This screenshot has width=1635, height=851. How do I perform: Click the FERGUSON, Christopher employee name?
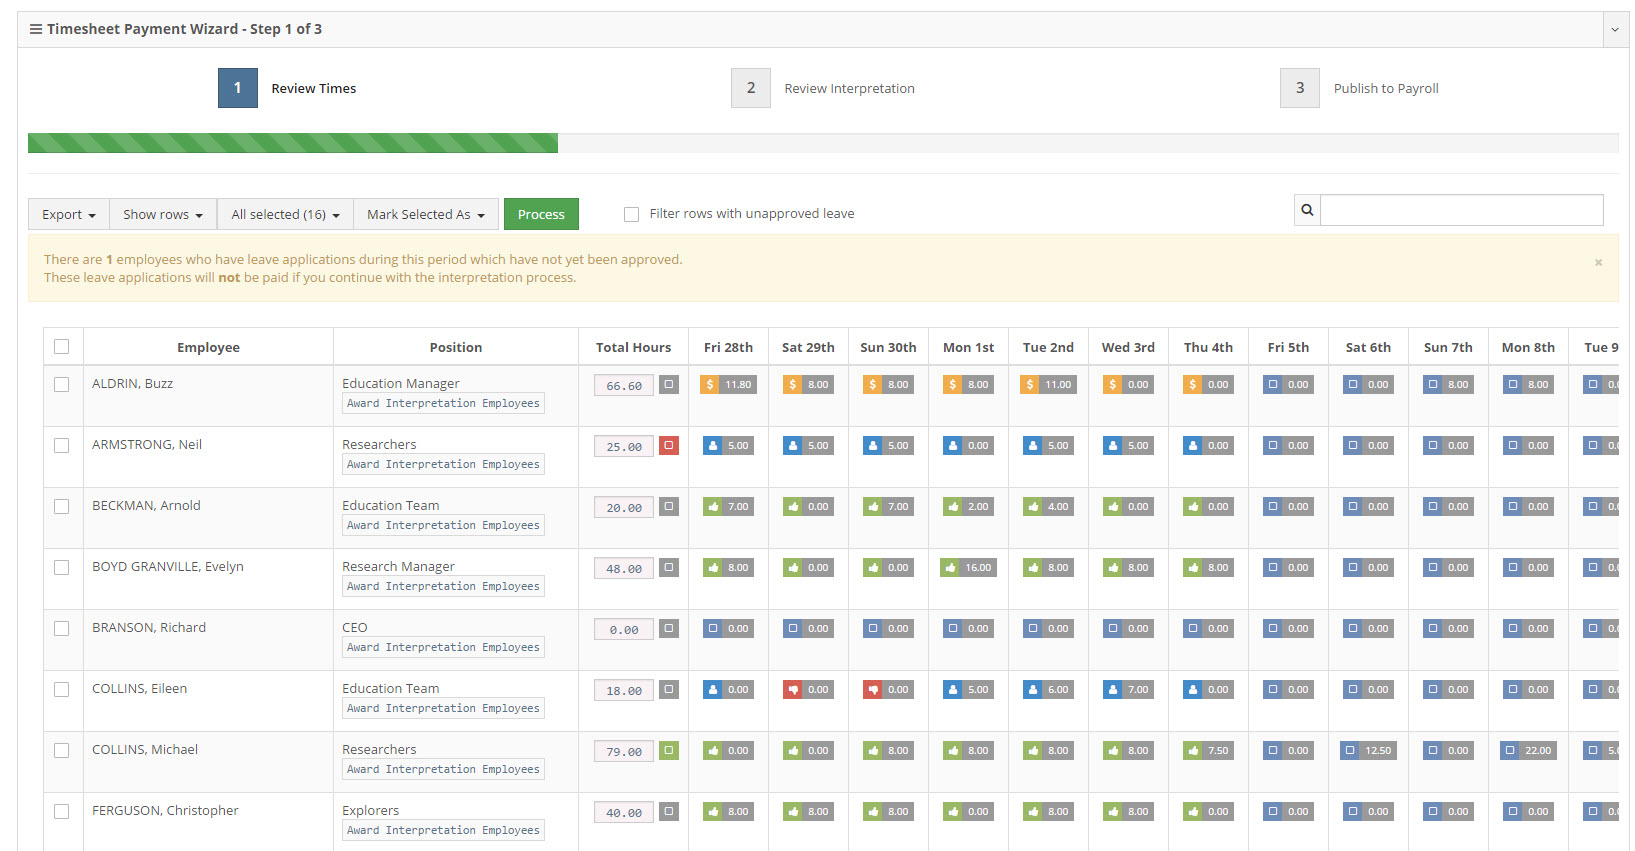point(165,811)
